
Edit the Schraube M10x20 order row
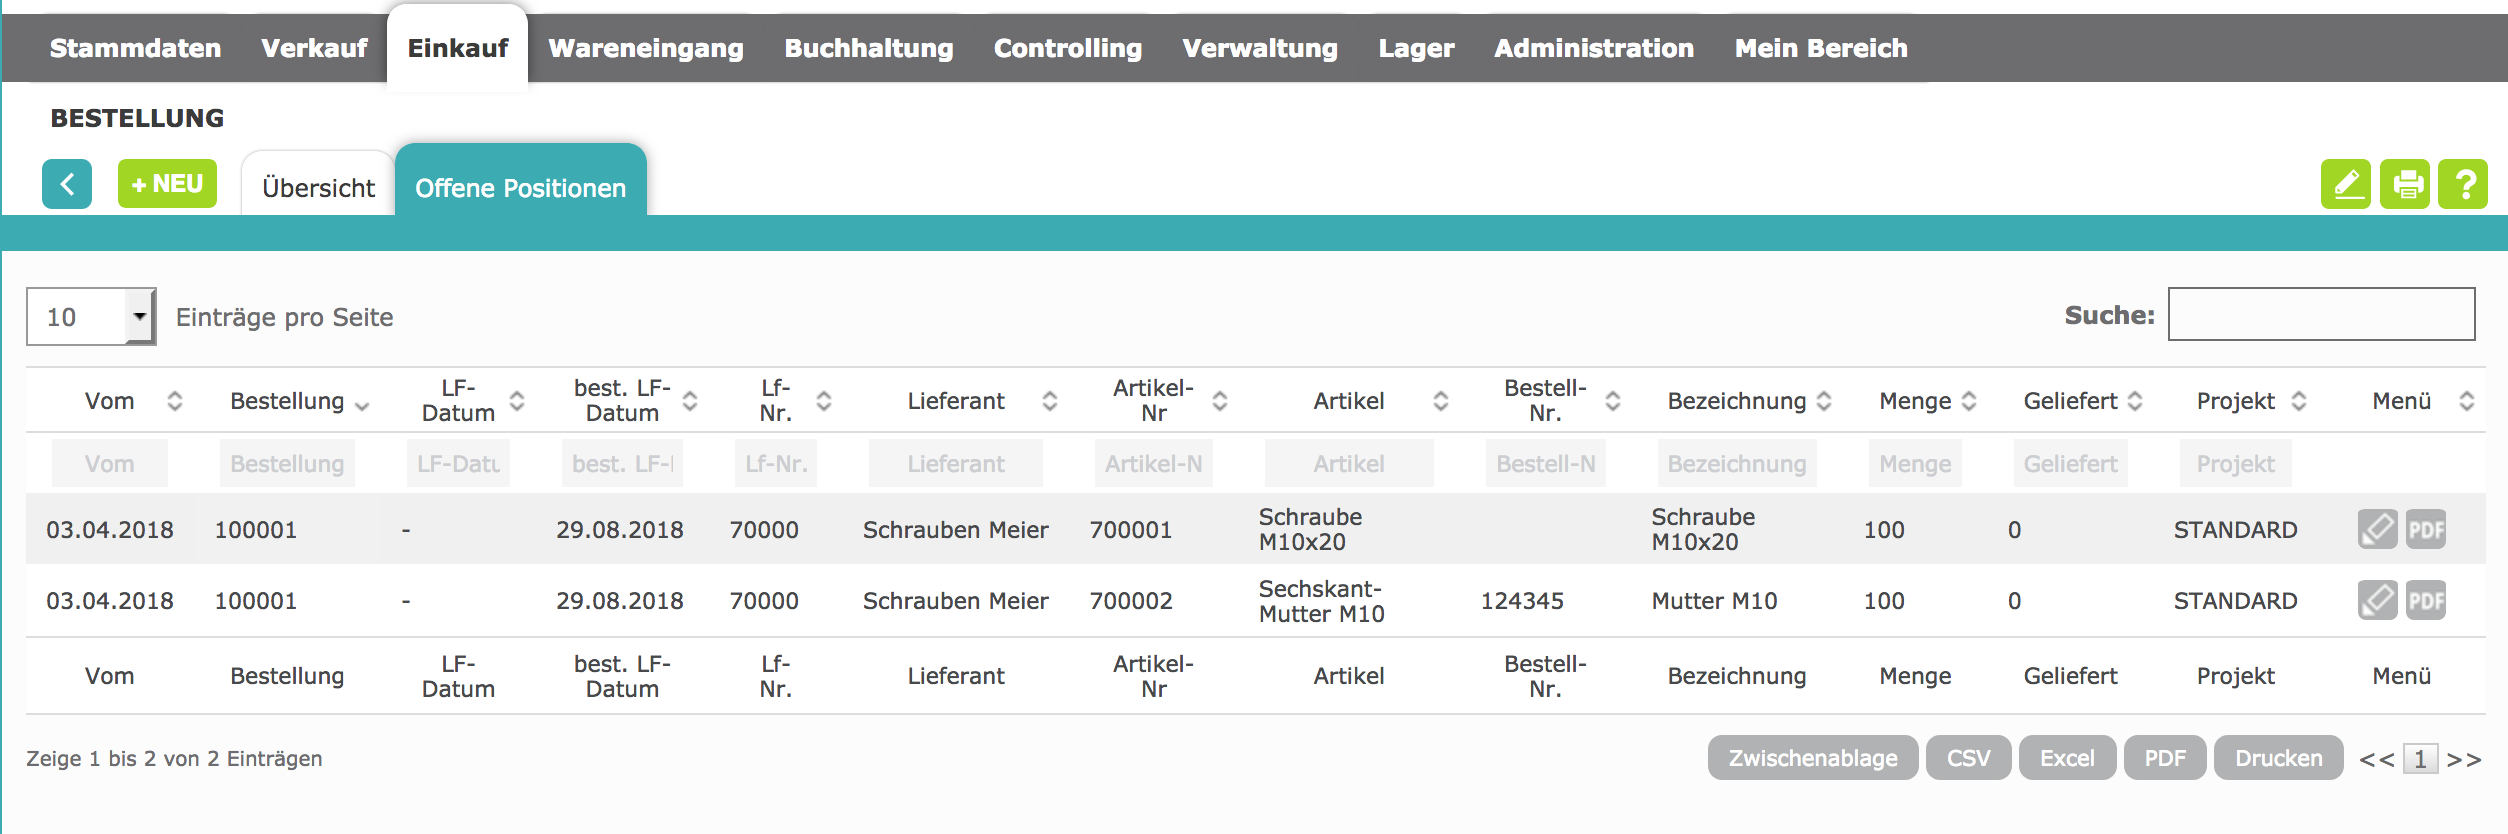(2377, 529)
